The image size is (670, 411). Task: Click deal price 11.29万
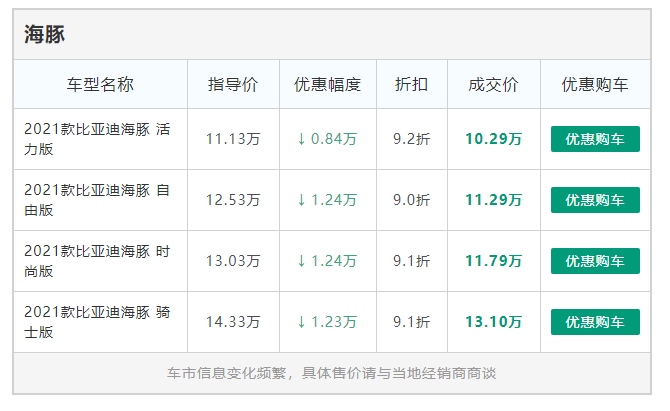(x=494, y=200)
